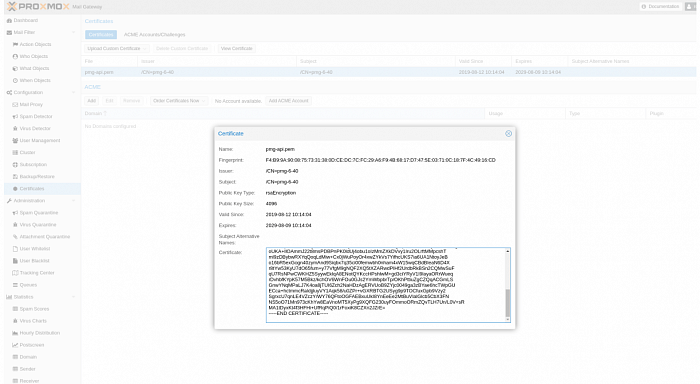Image resolution: width=700 pixels, height=384 pixels.
Task: Click the Spam Quarantine bullhorn icon
Action: [x=15, y=213]
